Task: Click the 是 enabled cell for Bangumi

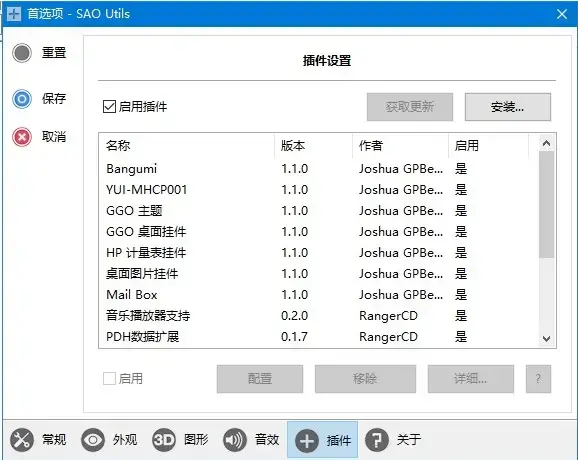Action: (x=461, y=169)
